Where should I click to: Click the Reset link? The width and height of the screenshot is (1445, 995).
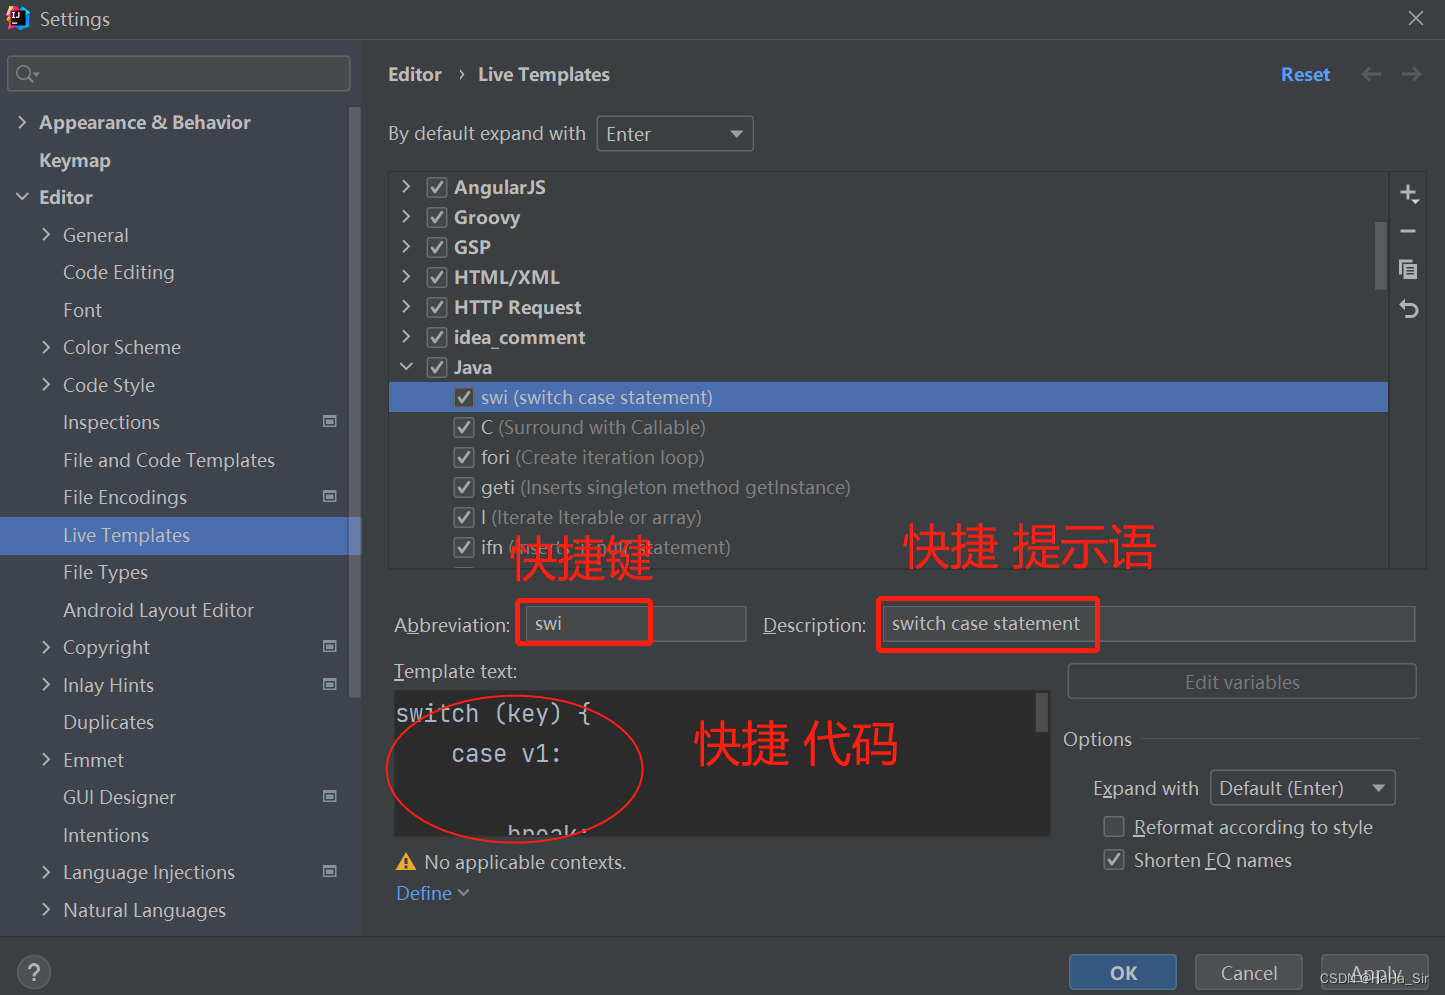pyautogui.click(x=1305, y=74)
